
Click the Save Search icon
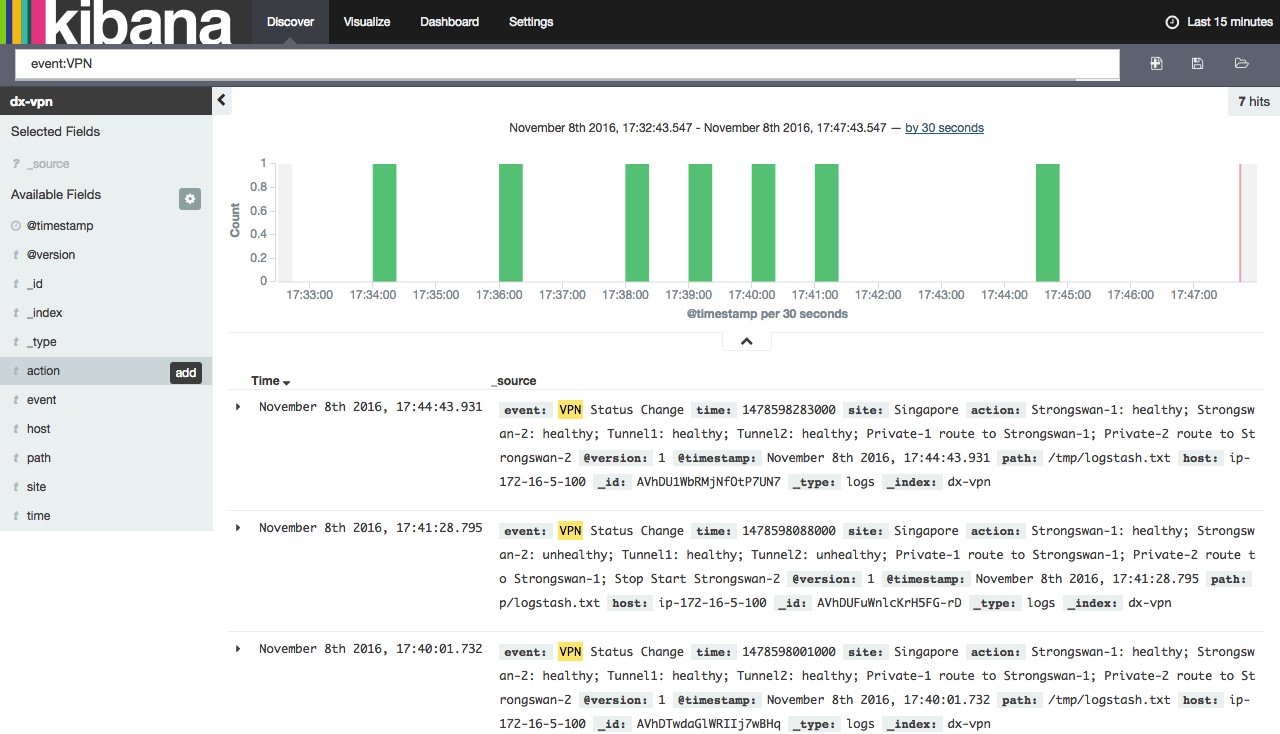pos(1198,64)
